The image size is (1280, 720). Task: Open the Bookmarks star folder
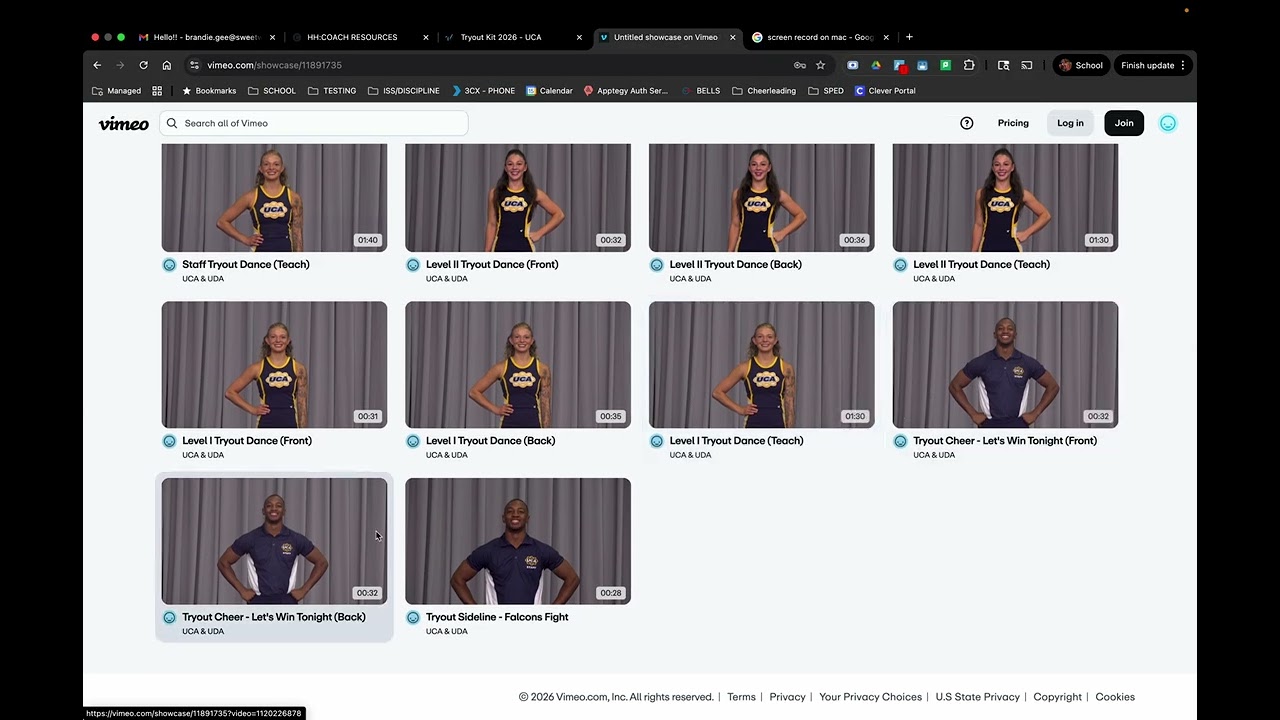coord(208,91)
